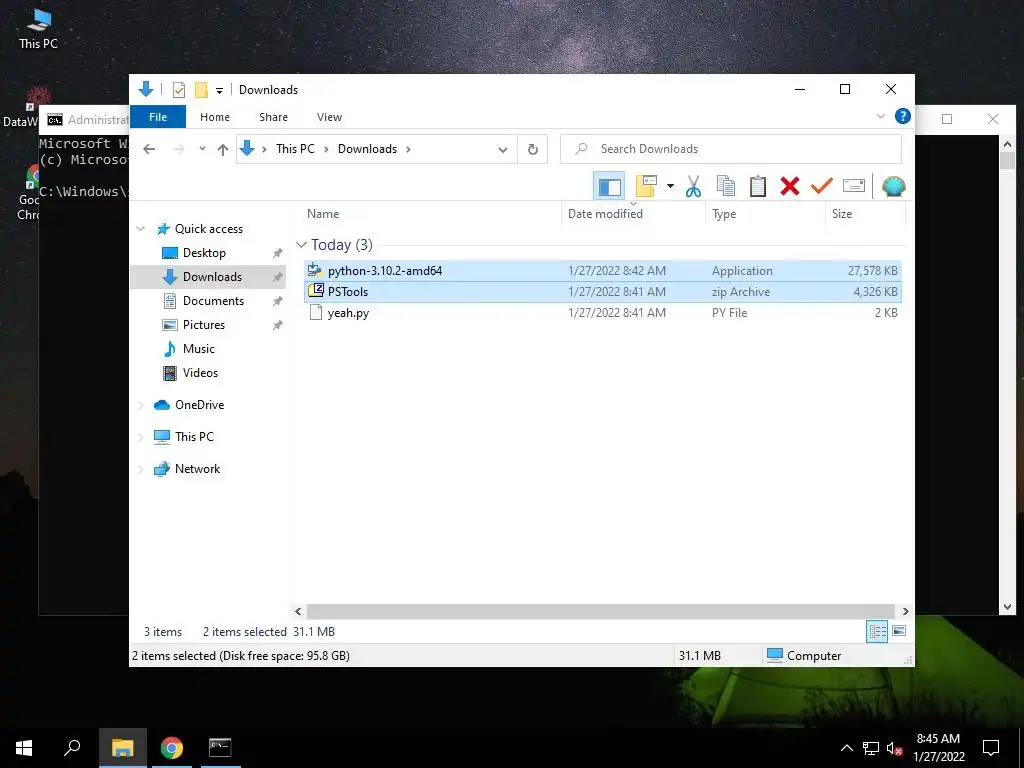
Task: Click This PC in the address breadcrumb
Action: pyautogui.click(x=295, y=149)
